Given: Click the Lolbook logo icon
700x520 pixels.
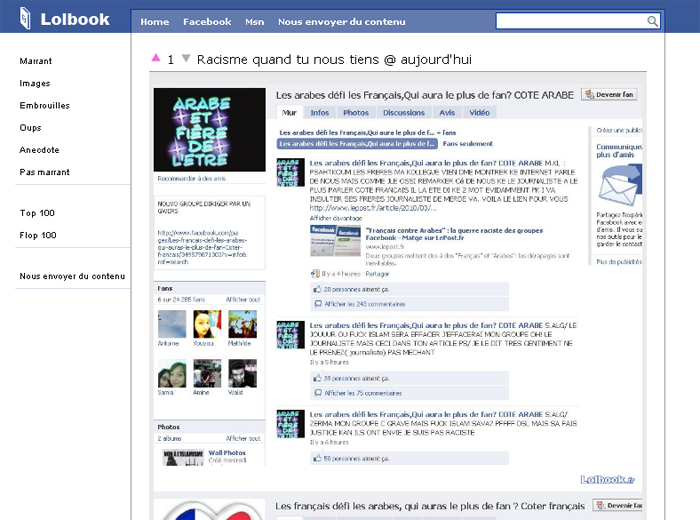Looking at the screenshot, I should (x=24, y=18).
